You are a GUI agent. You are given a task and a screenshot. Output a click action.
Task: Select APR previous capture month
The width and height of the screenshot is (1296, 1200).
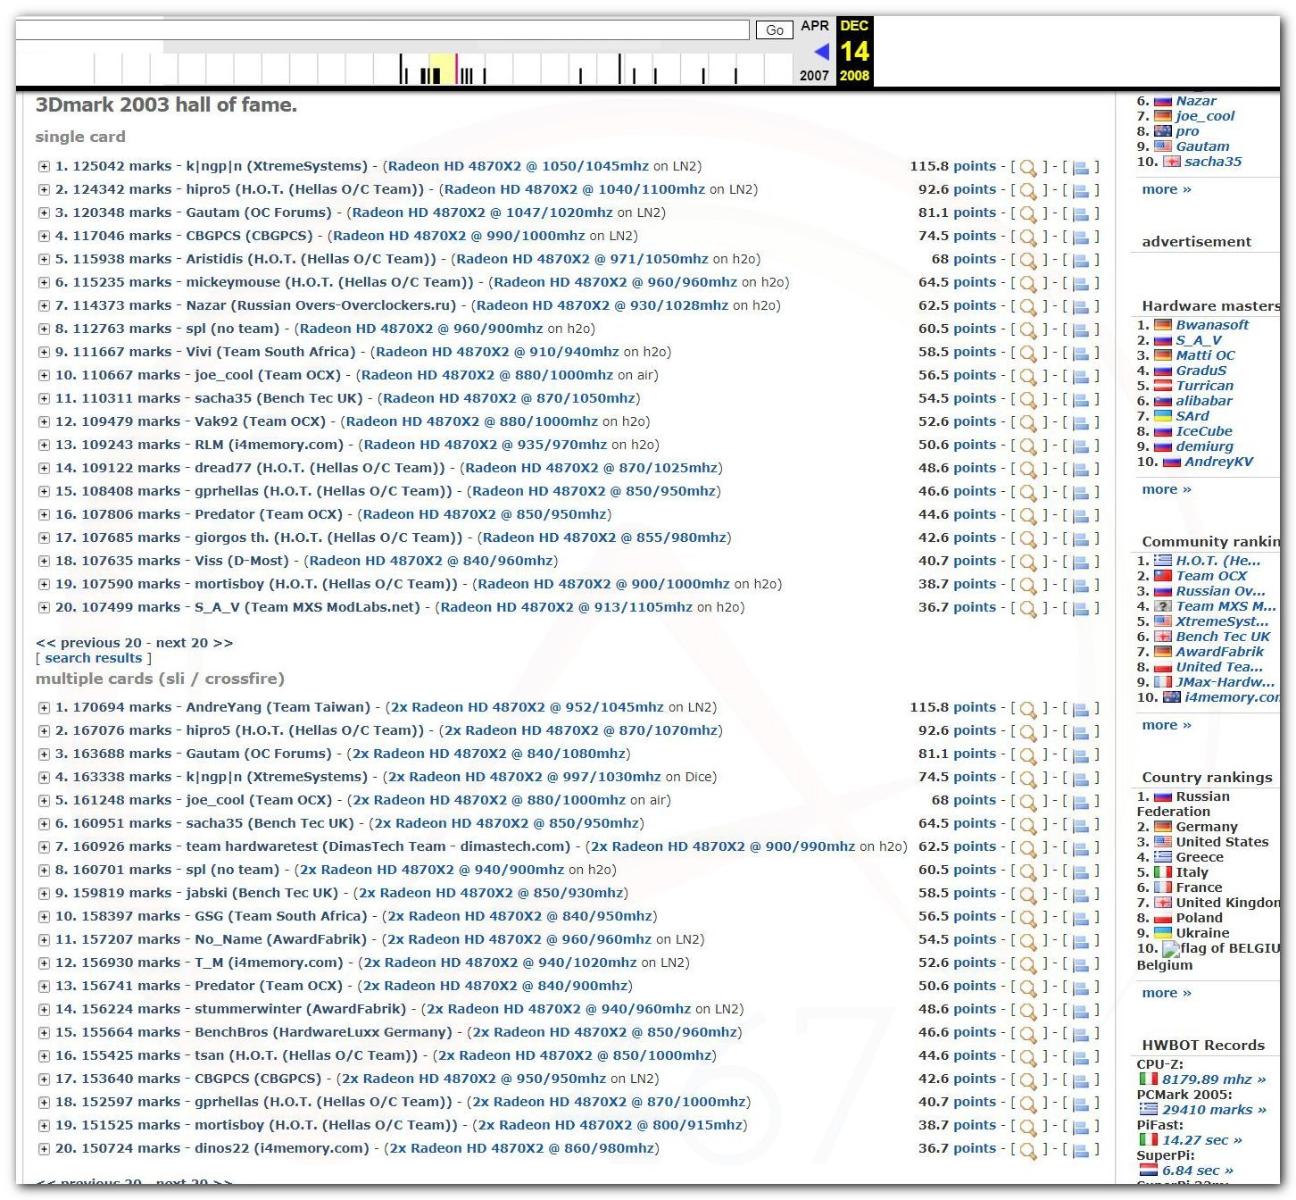point(815,26)
